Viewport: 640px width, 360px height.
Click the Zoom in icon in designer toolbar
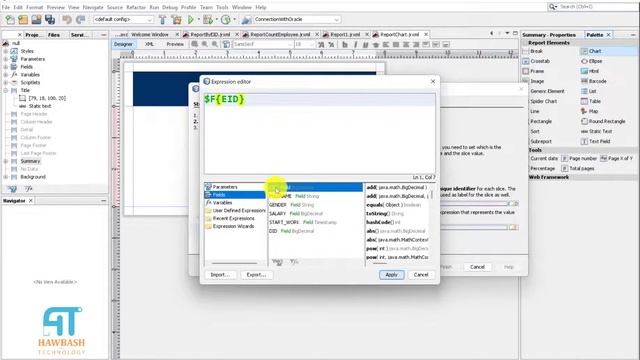204,44
